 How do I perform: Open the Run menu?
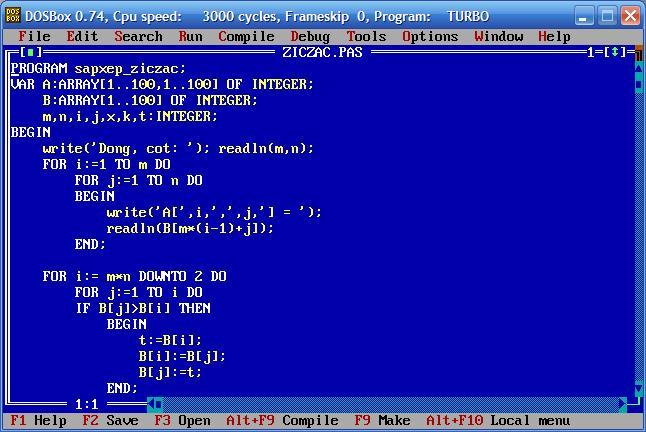pos(190,36)
